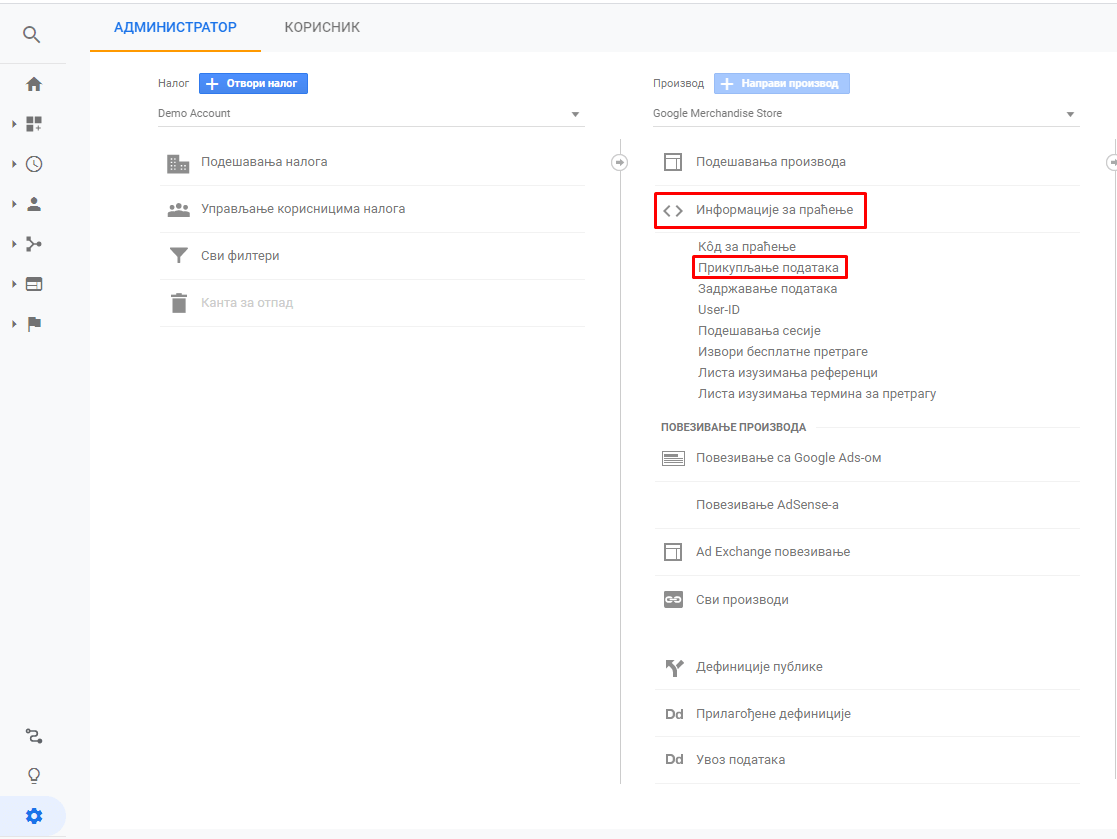Select Листа изузимања термина за претрагу
The width and height of the screenshot is (1117, 839).
[817, 394]
